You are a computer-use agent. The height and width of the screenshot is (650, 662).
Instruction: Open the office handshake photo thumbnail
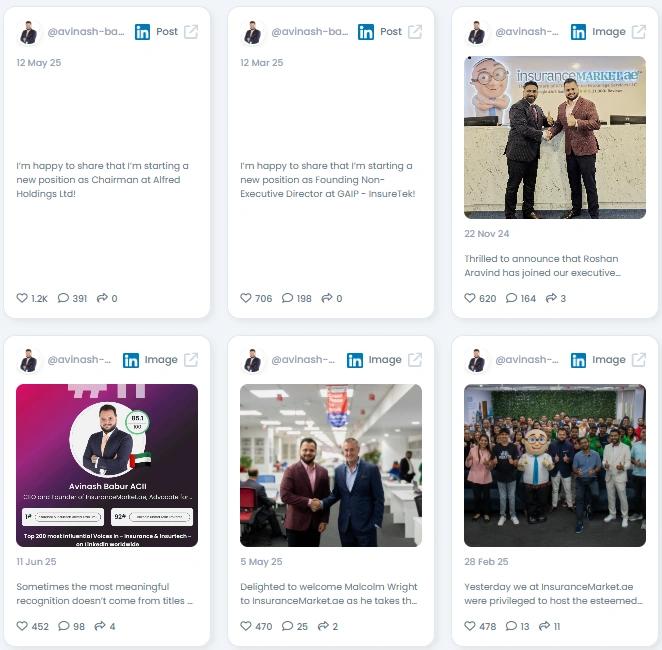[331, 466]
